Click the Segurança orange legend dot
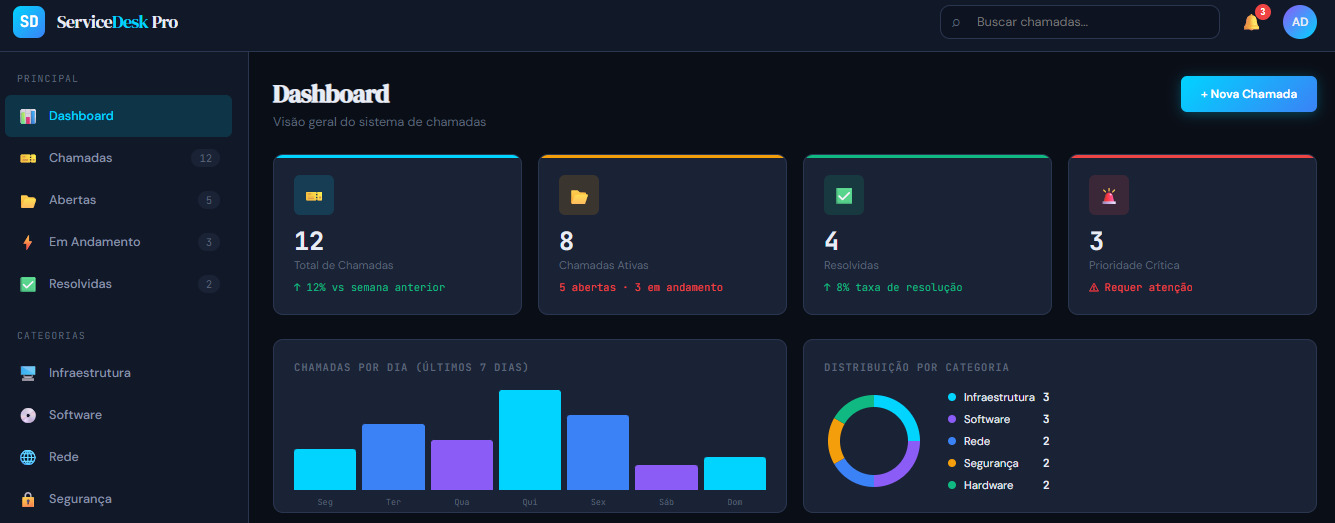The width and height of the screenshot is (1335, 523). tap(952, 463)
